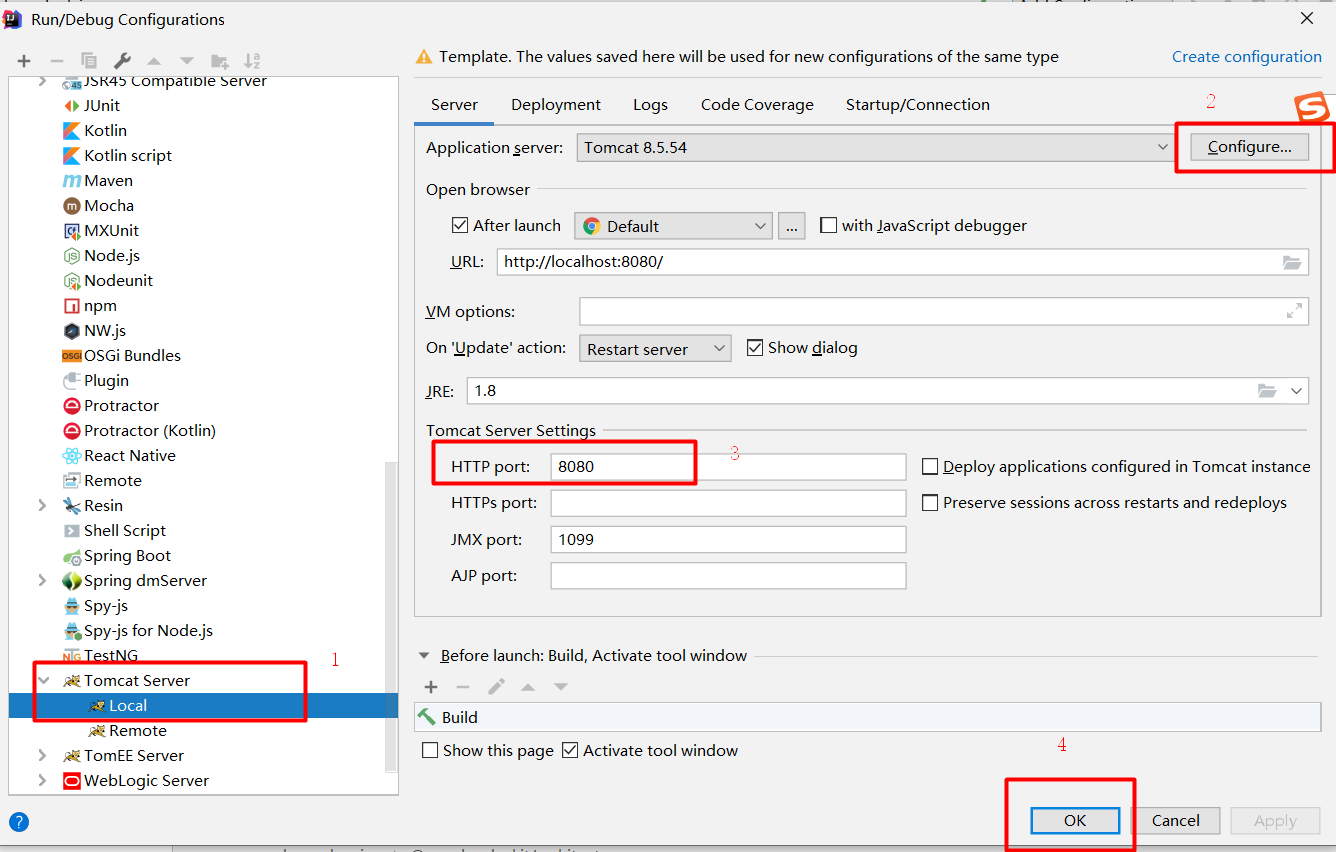Click the pencil Edit icon under Before launch
The image size is (1336, 852).
[496, 687]
